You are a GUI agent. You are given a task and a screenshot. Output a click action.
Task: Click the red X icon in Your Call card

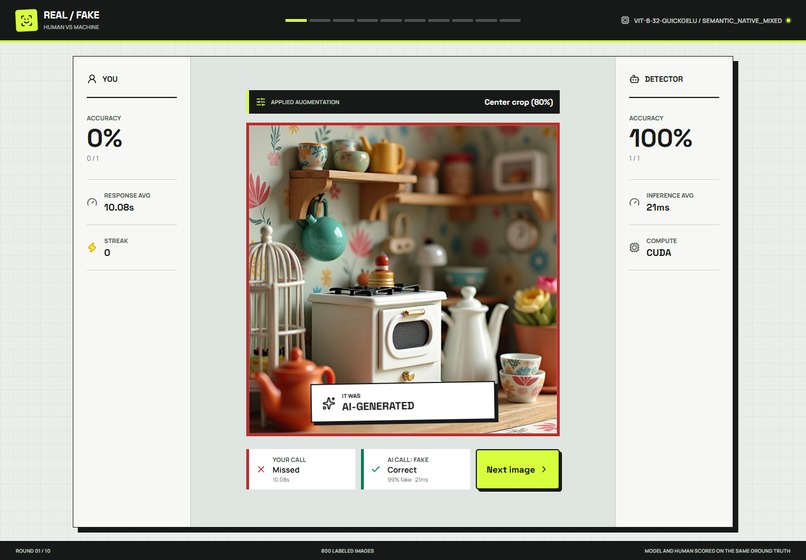click(x=261, y=469)
